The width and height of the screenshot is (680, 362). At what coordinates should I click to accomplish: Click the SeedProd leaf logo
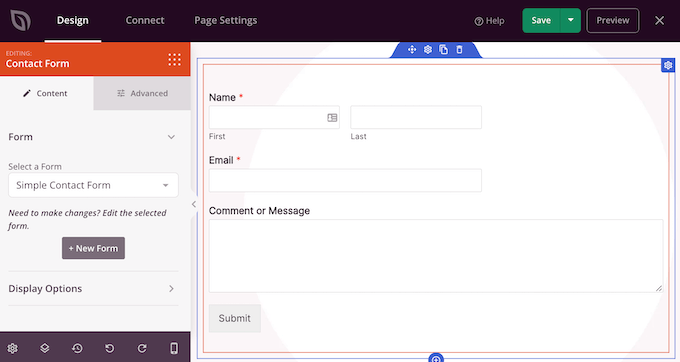pyautogui.click(x=20, y=20)
